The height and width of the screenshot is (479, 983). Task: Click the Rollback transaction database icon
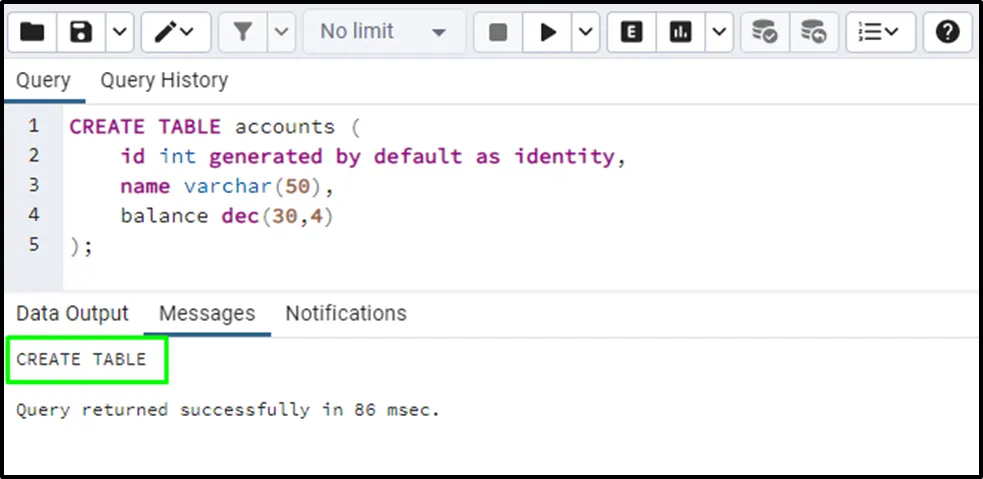(814, 32)
